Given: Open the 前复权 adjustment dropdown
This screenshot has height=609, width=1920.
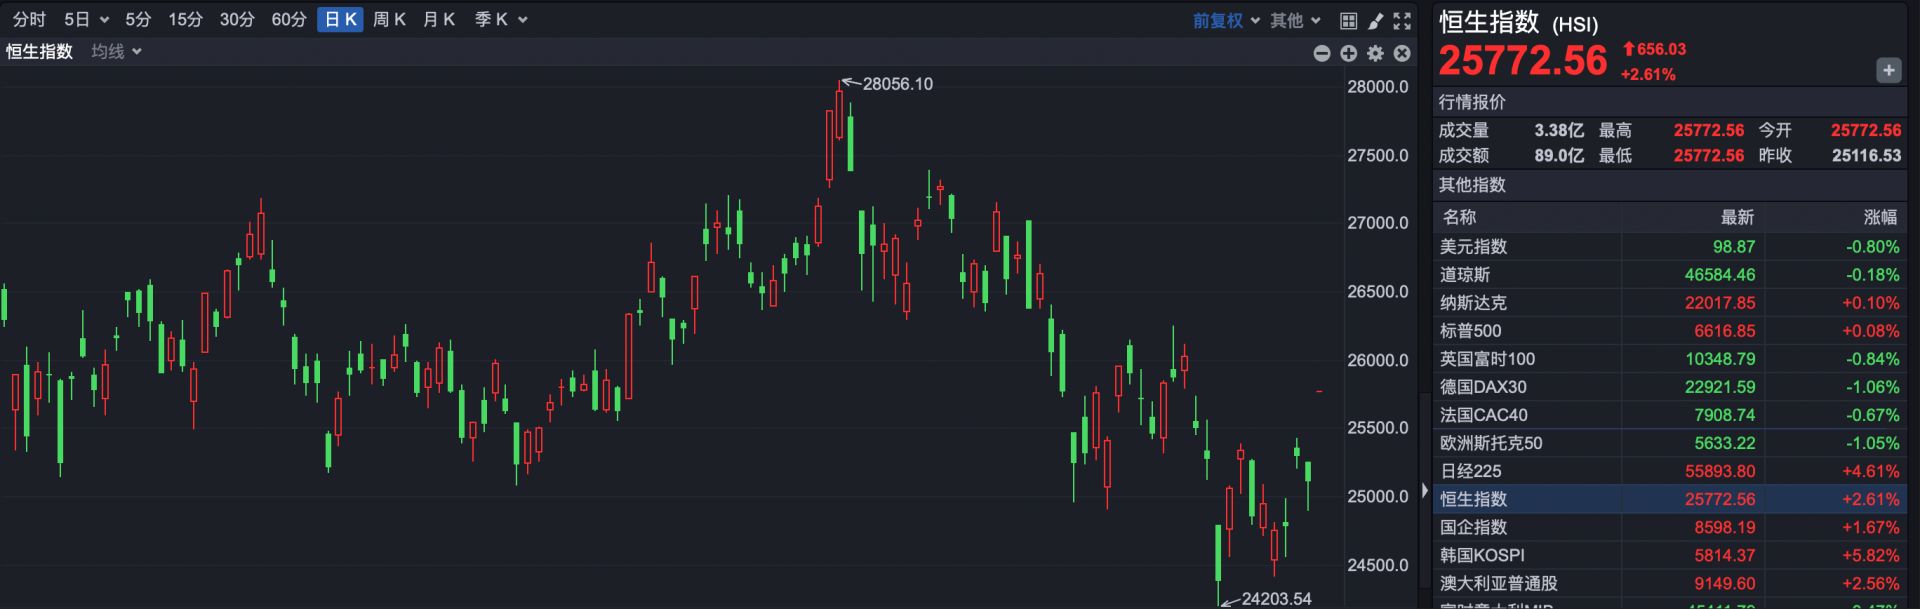Looking at the screenshot, I should click(x=1226, y=20).
